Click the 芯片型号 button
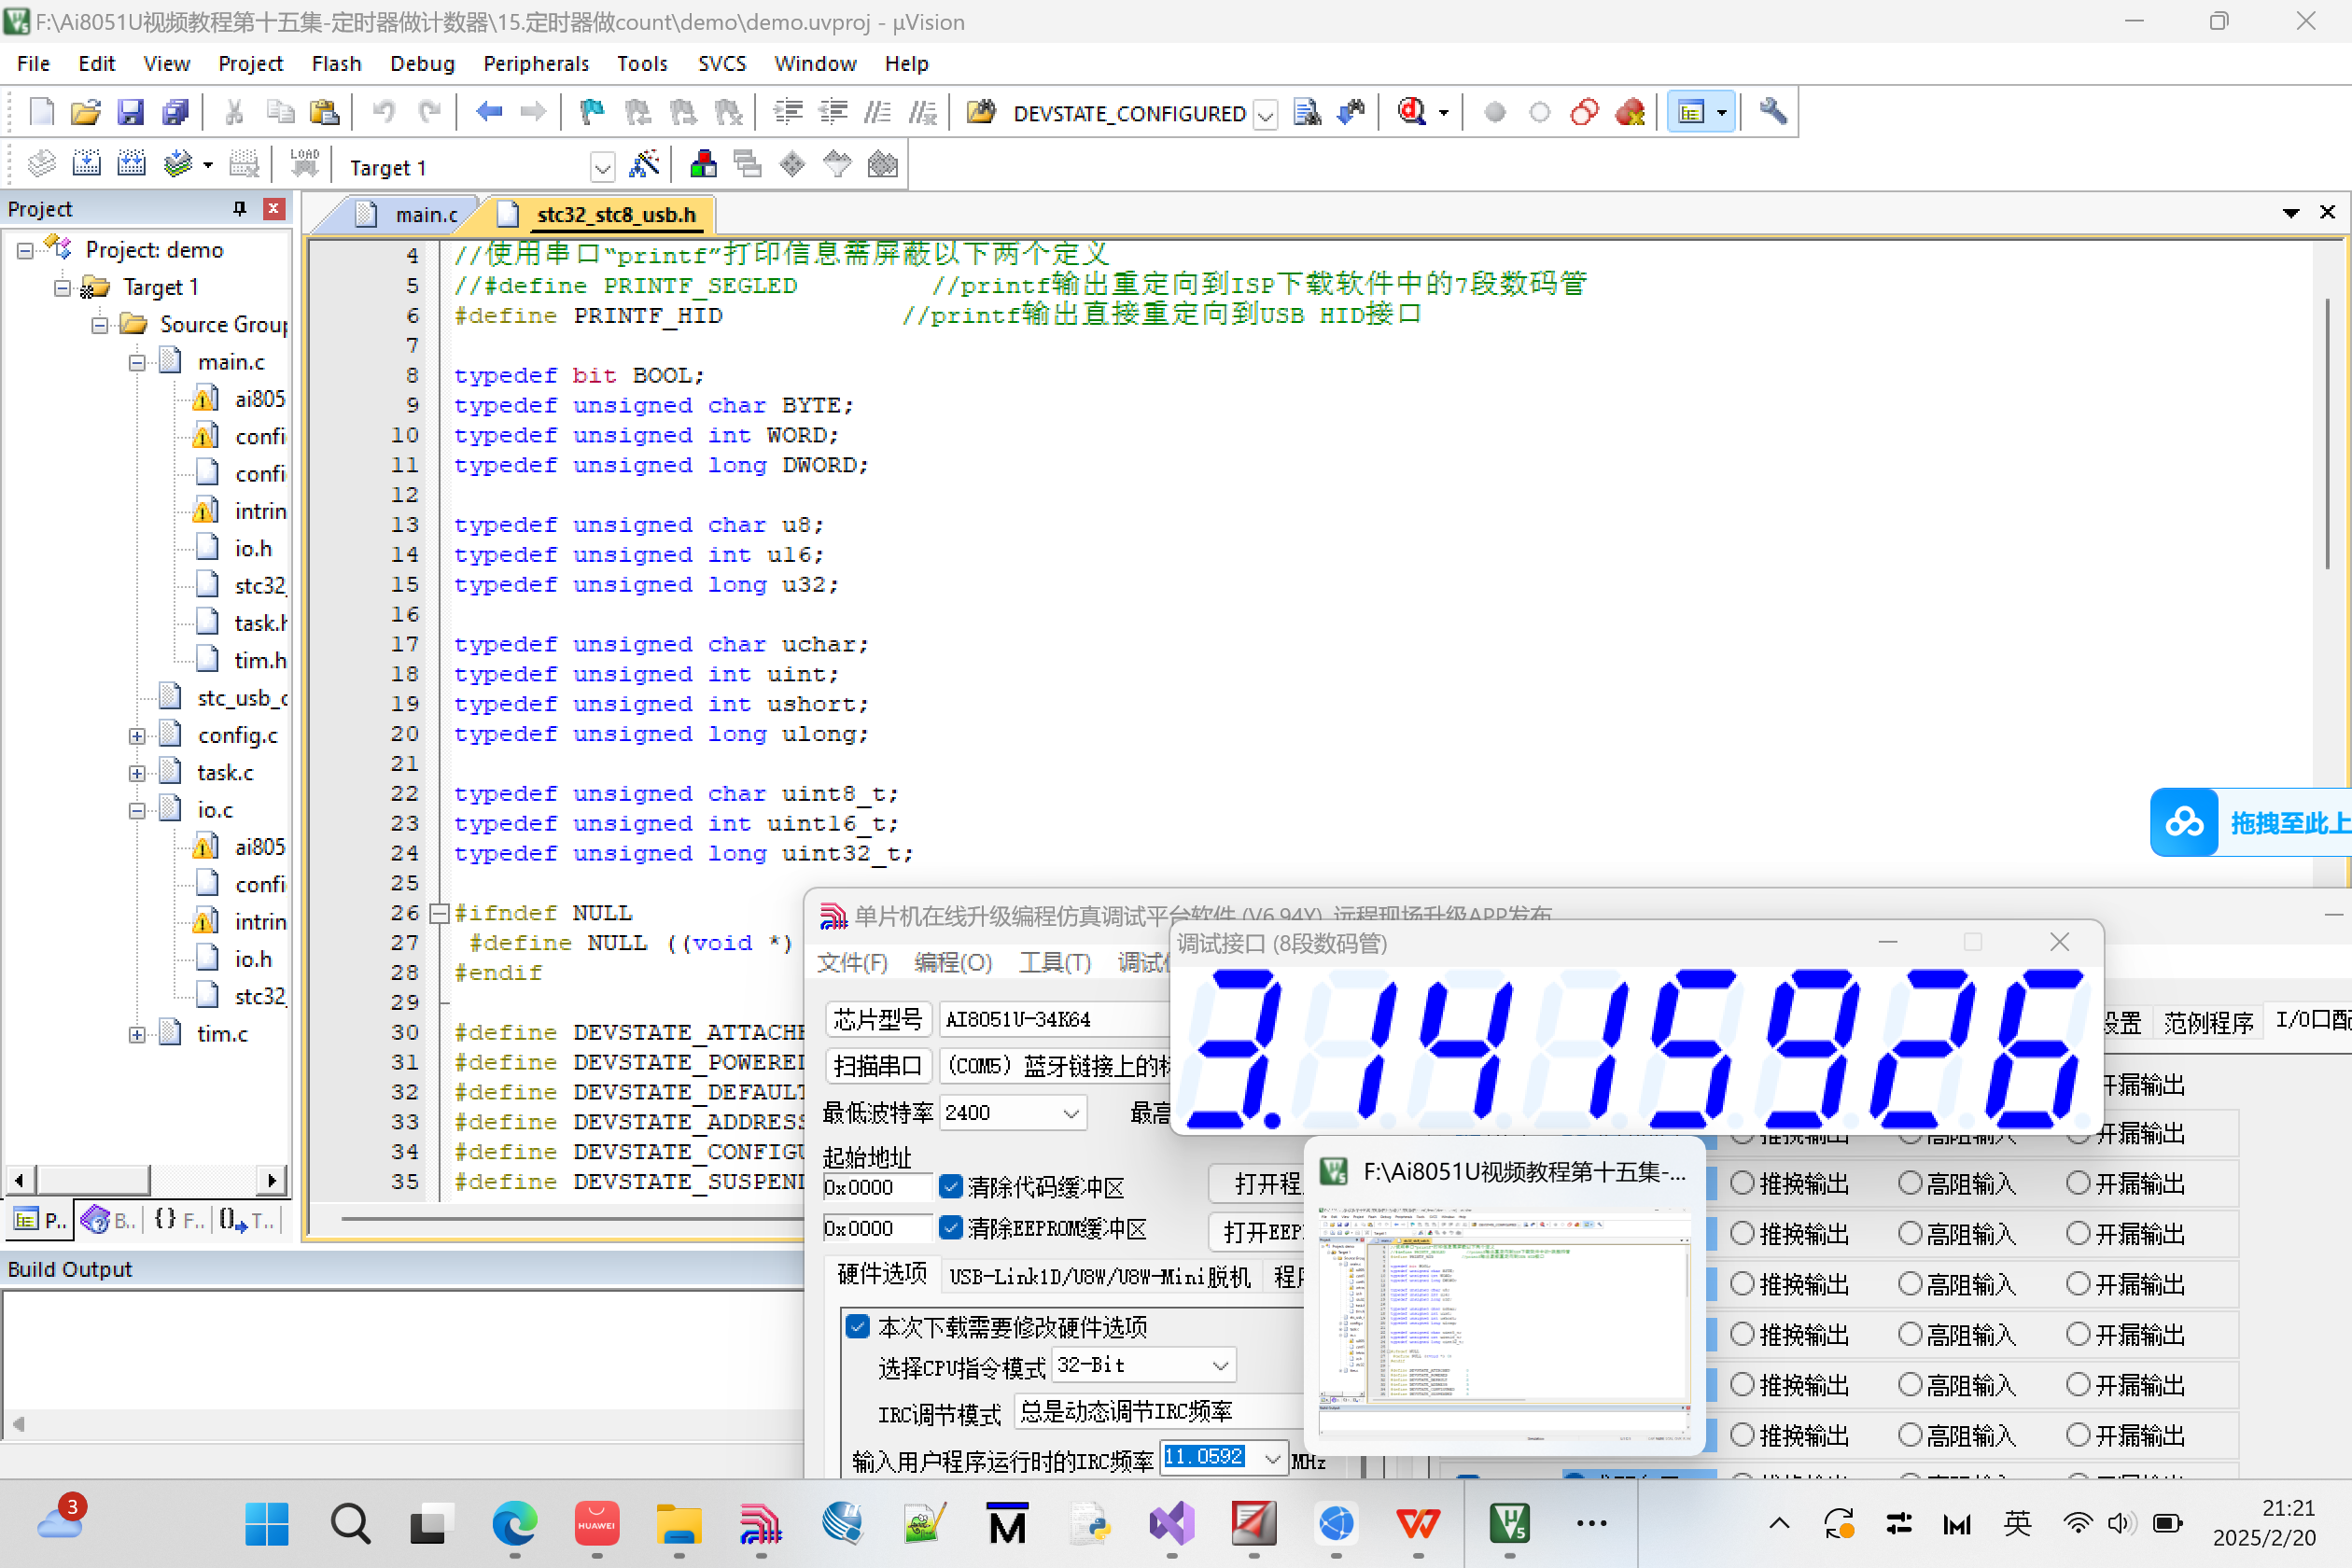Screen dimensions: 2352x1568 878,1019
